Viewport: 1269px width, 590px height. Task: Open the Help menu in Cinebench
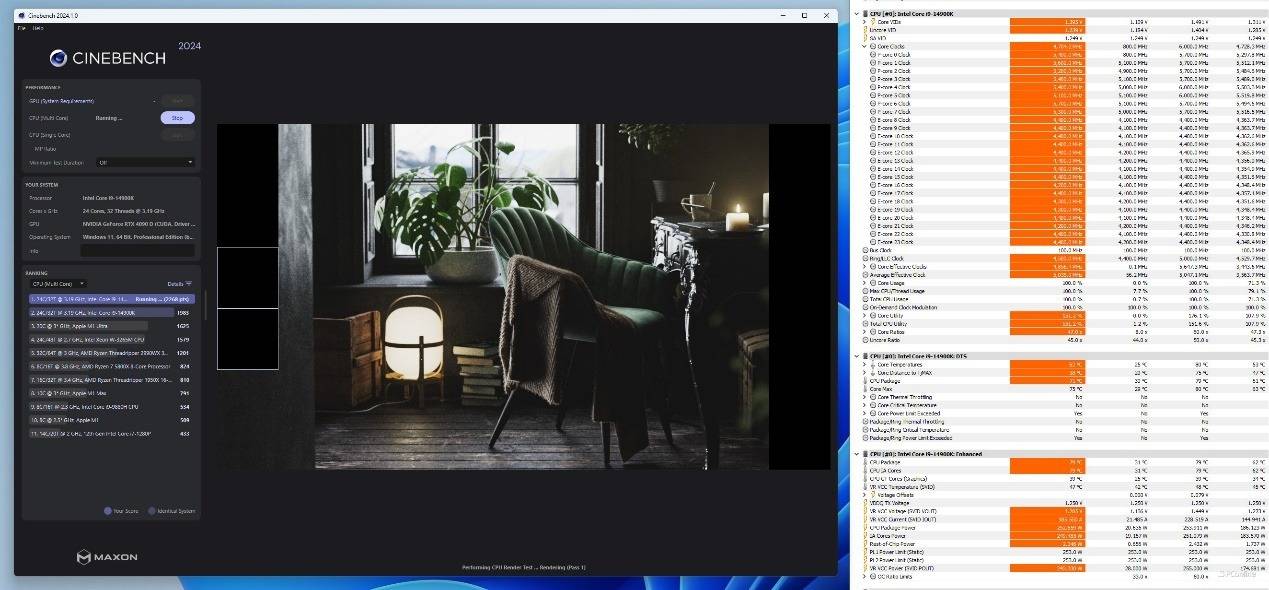pyautogui.click(x=38, y=28)
